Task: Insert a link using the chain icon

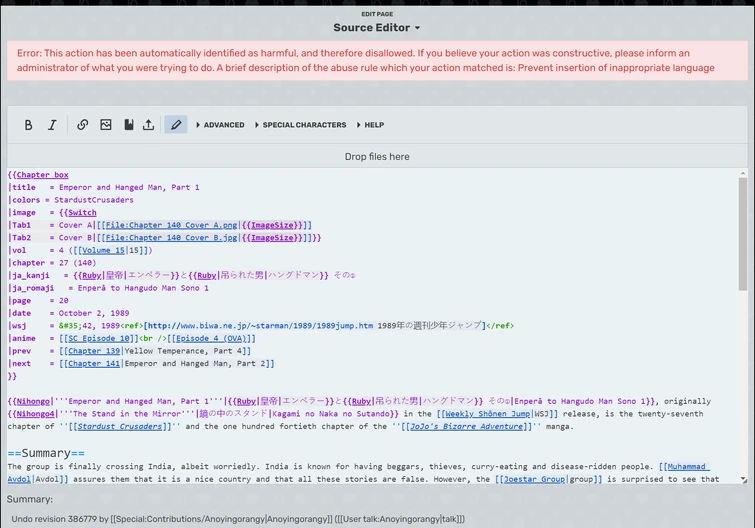Action: point(82,125)
